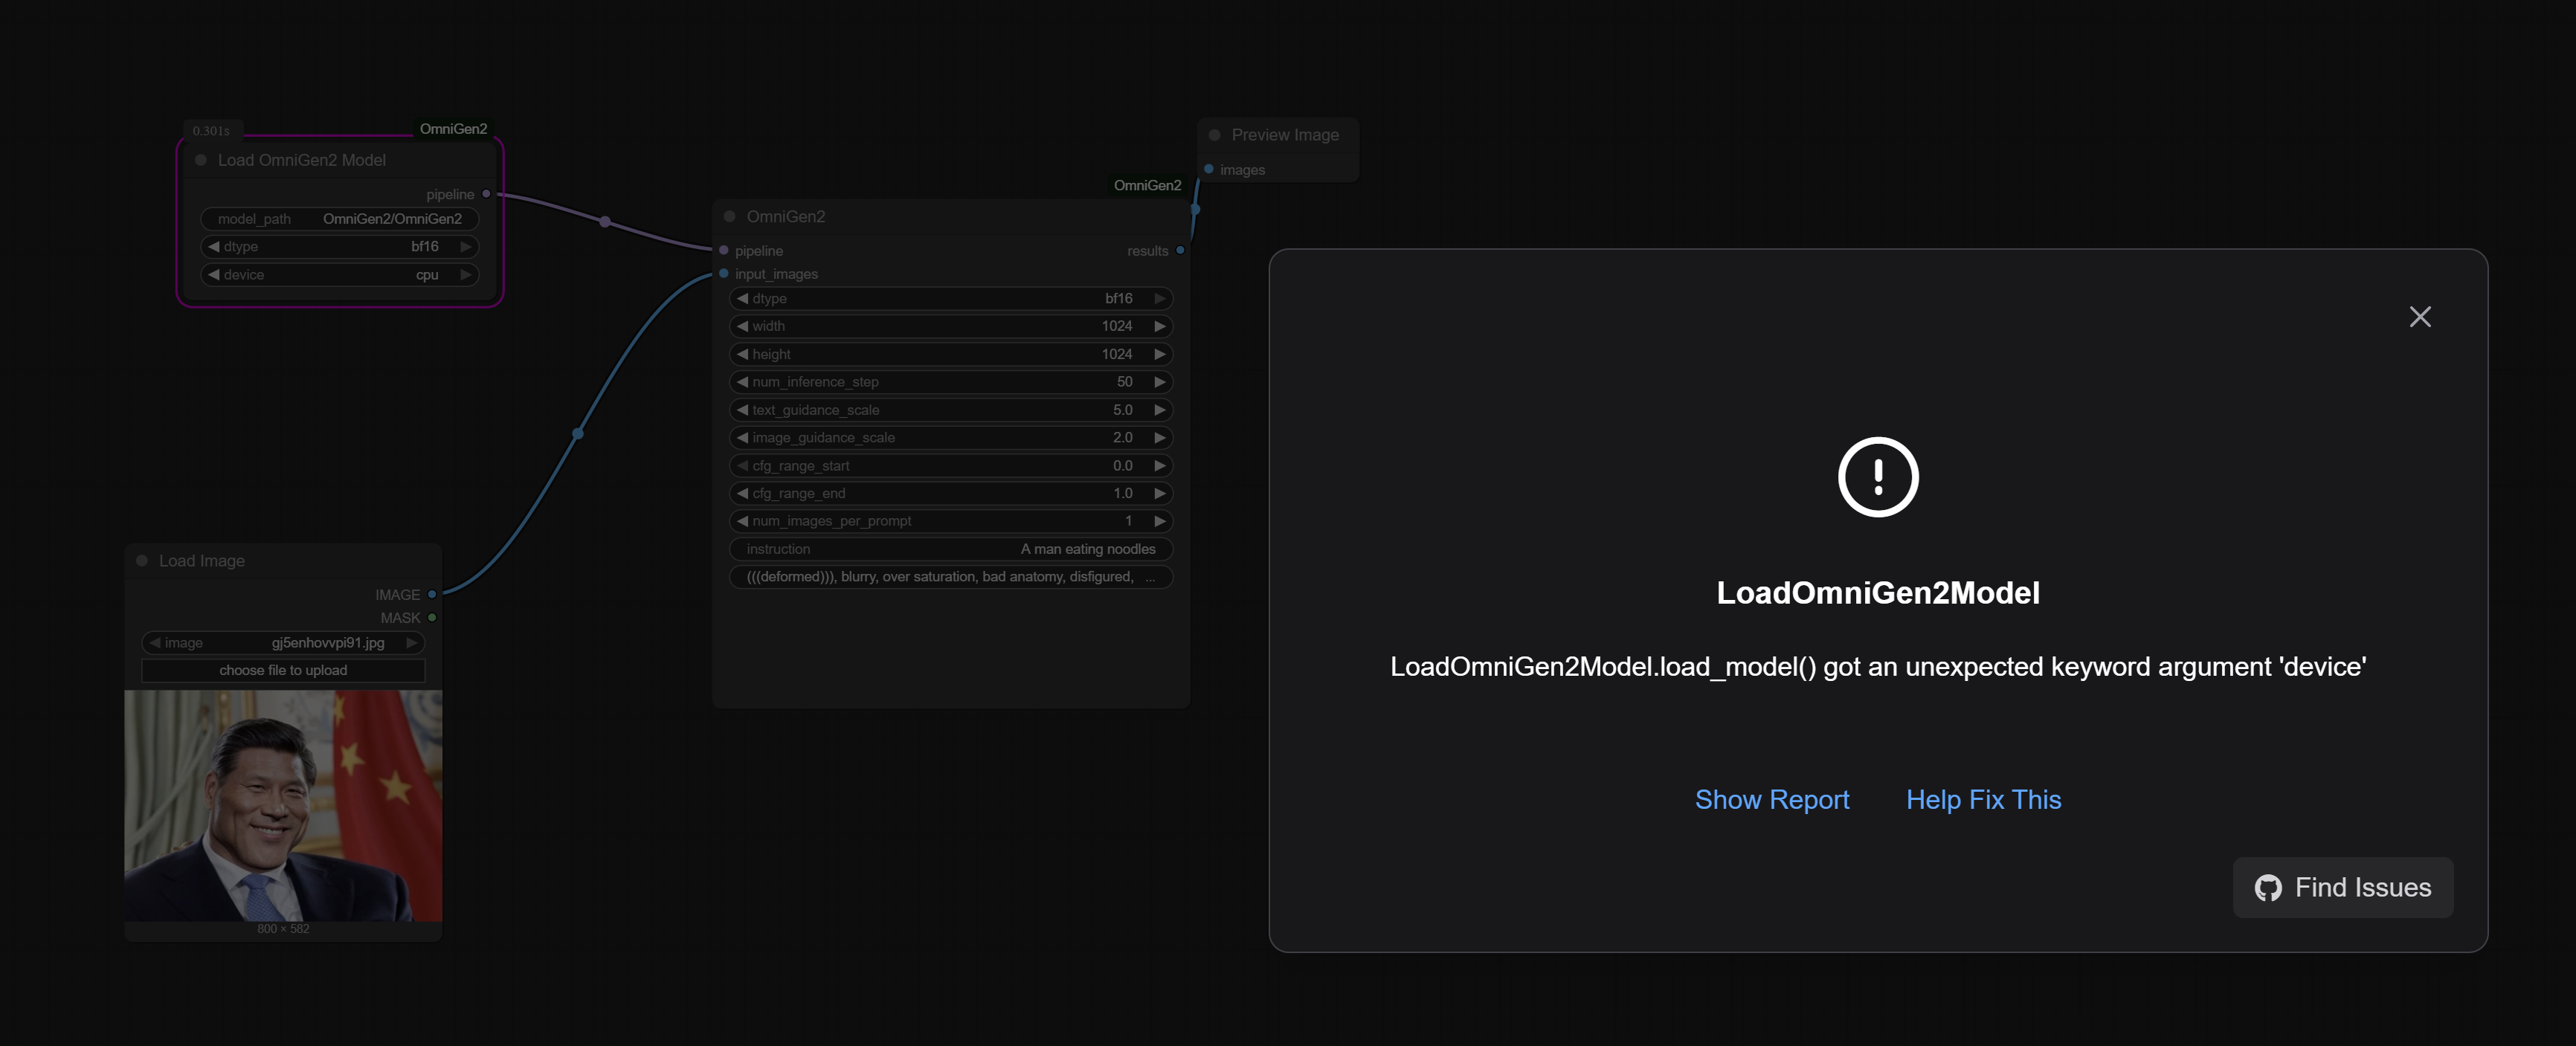Open the Show Report link
Screen dimensions: 2576x1046
coord(1772,800)
